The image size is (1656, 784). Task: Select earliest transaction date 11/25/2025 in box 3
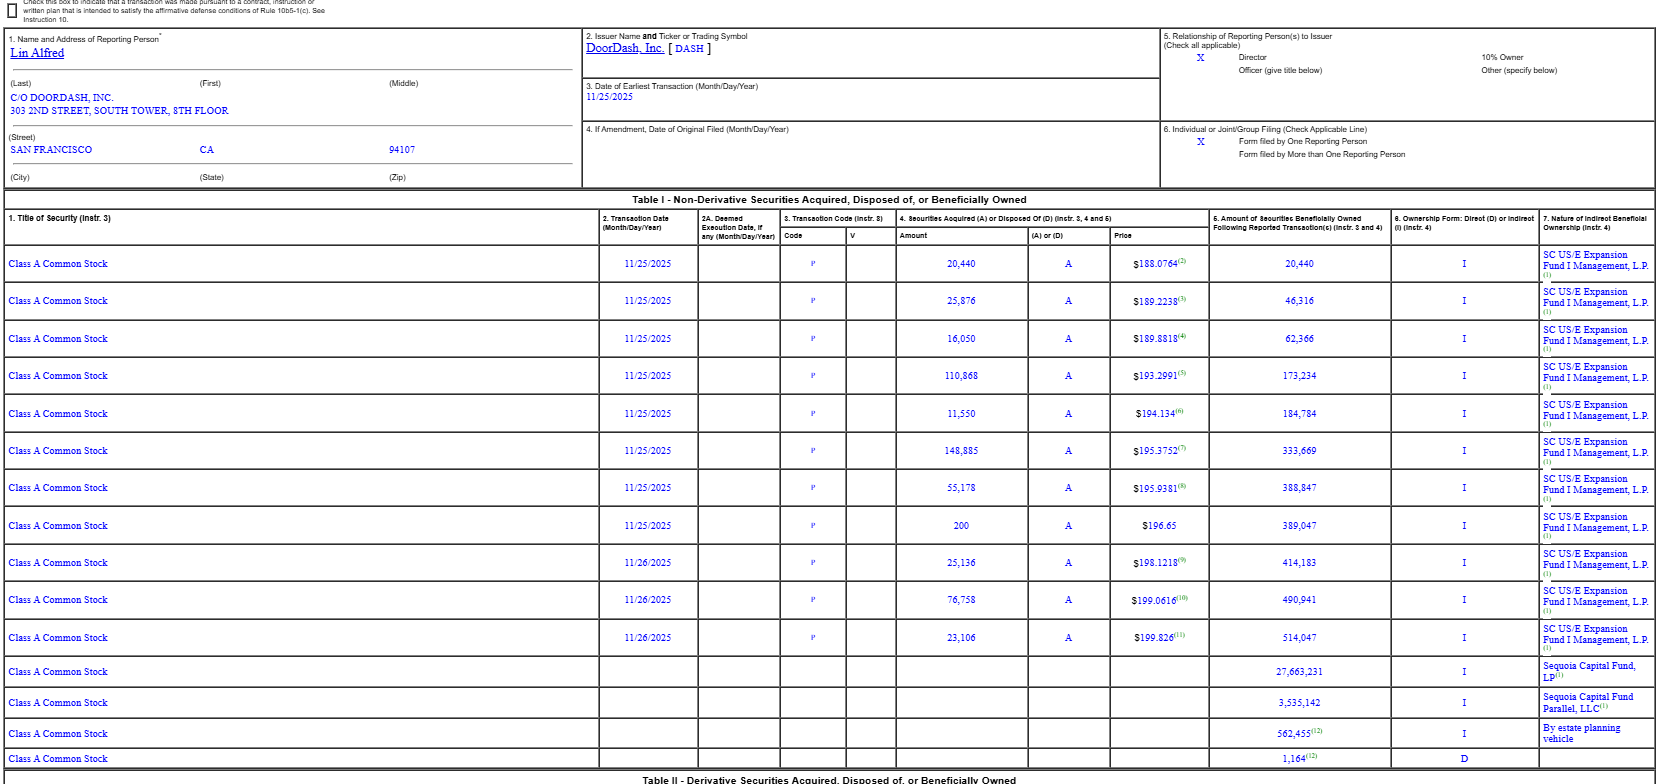click(609, 97)
